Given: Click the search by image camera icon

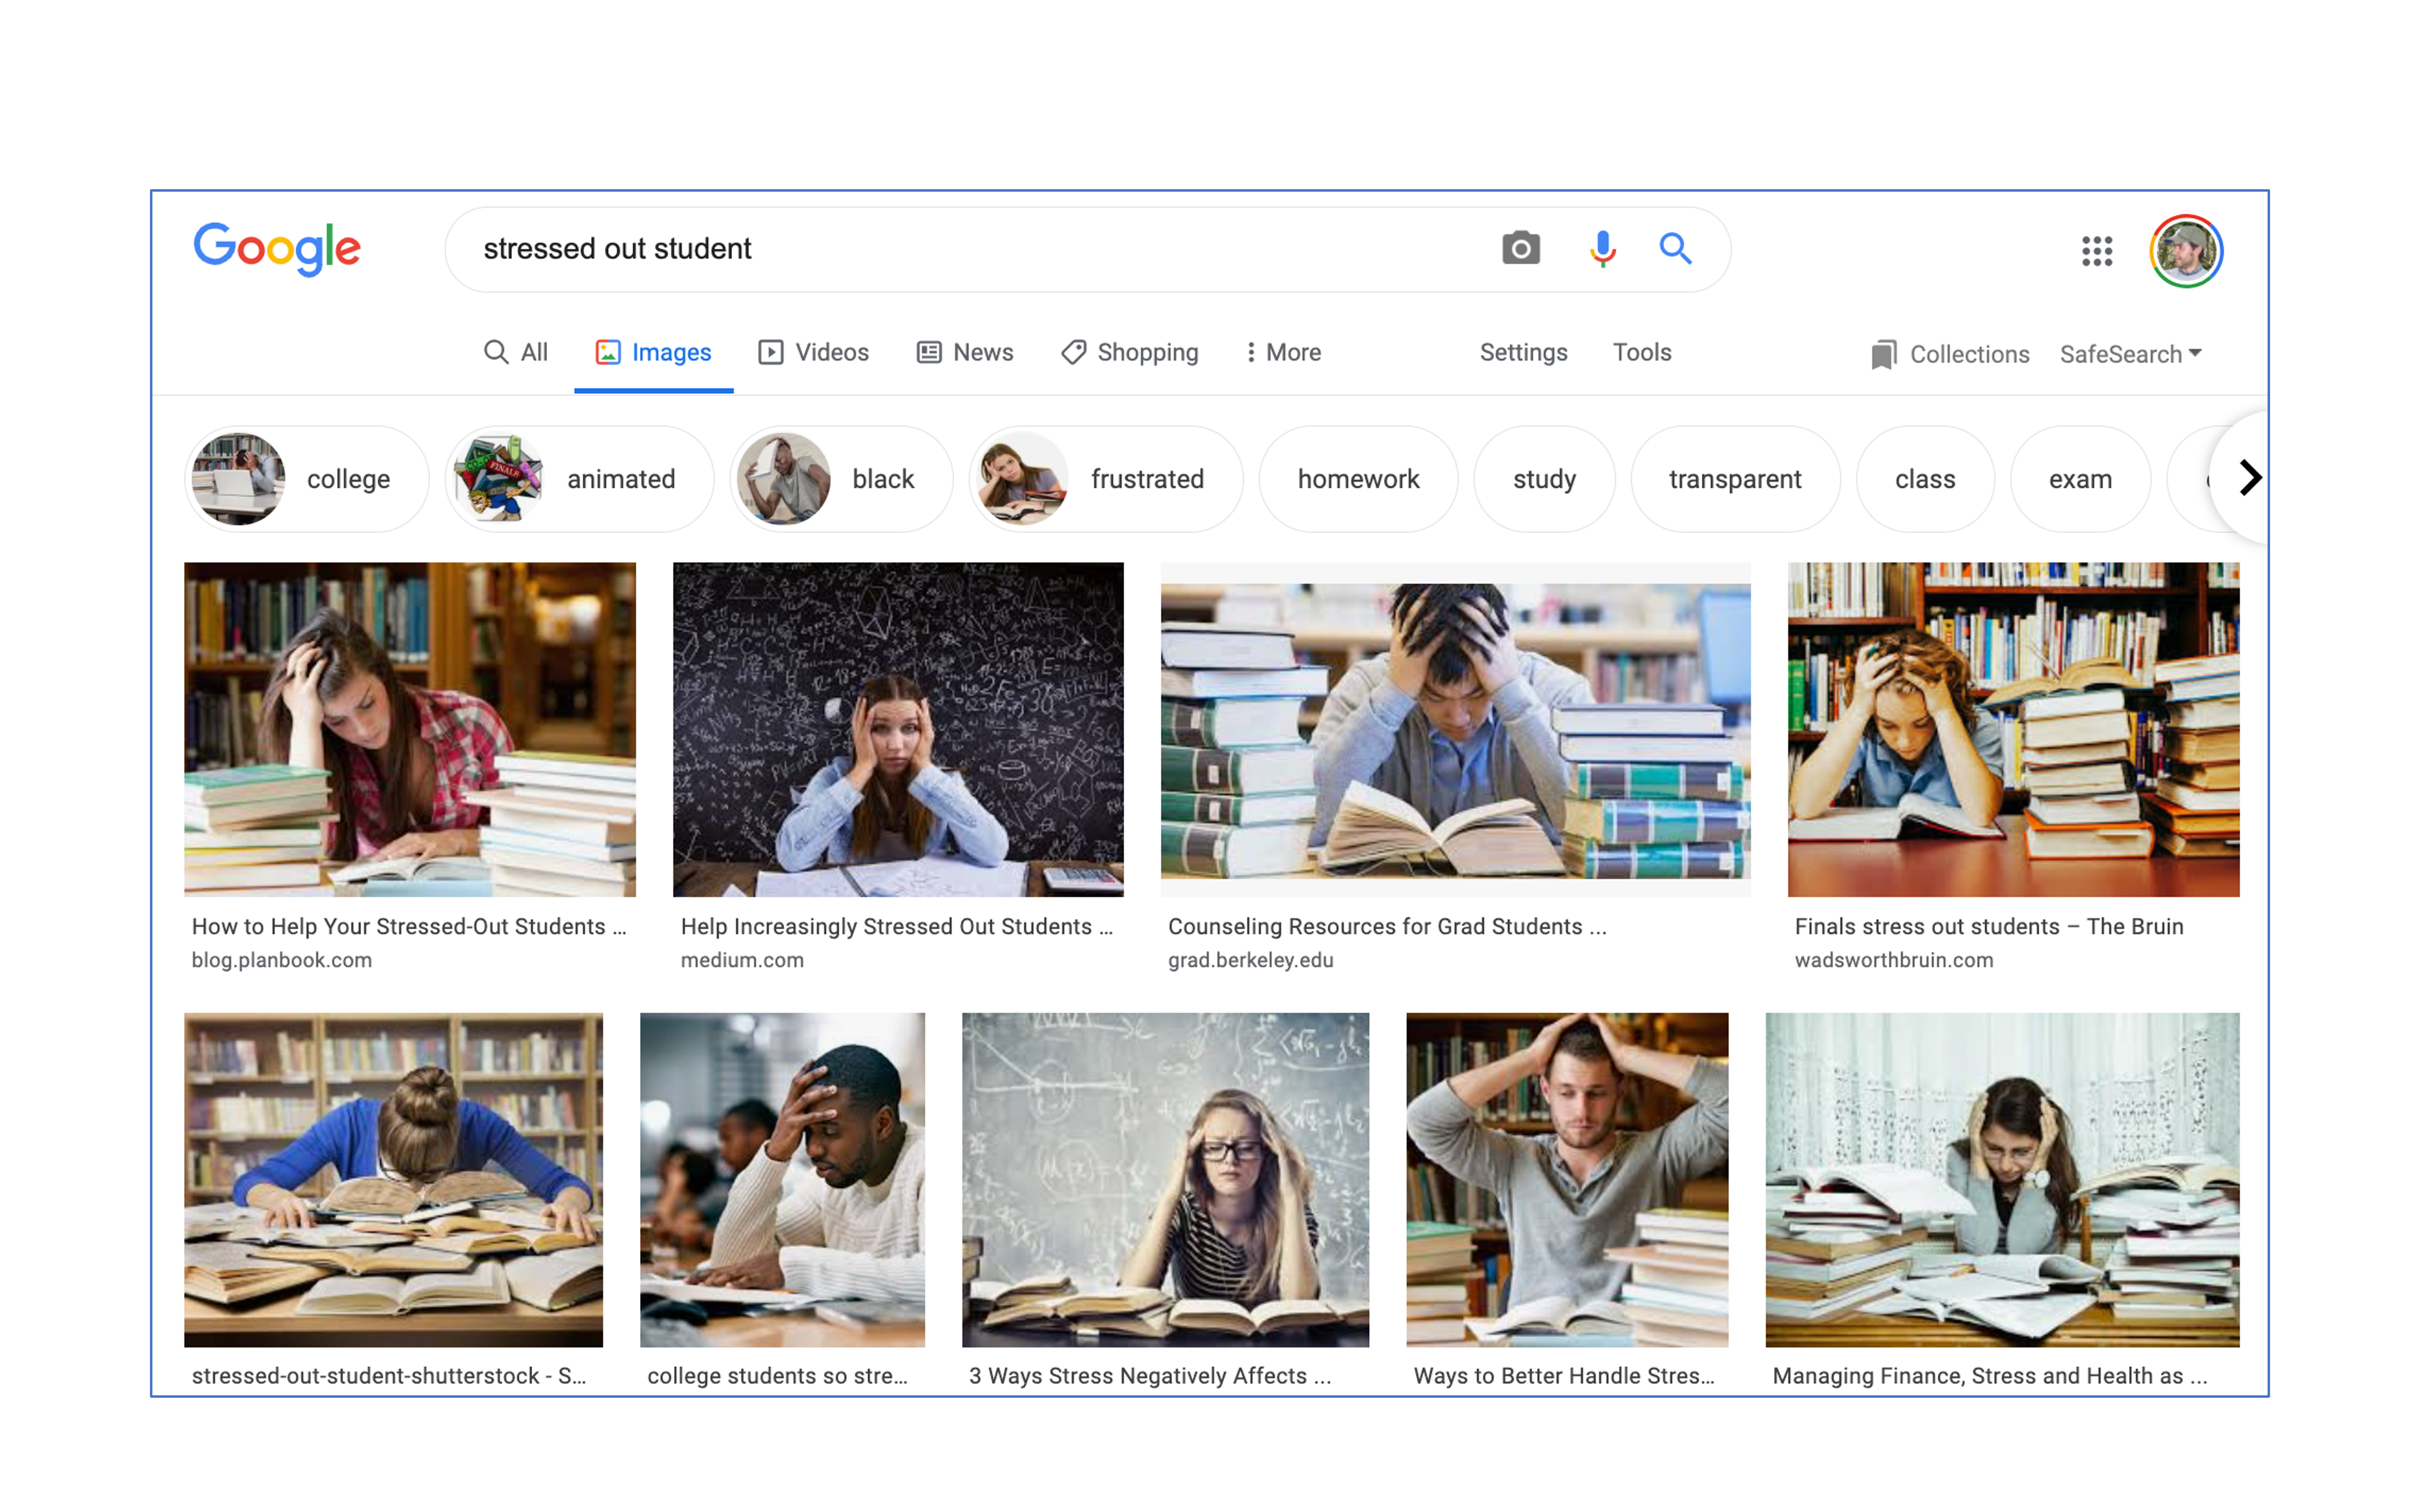Looking at the screenshot, I should pos(1521,248).
